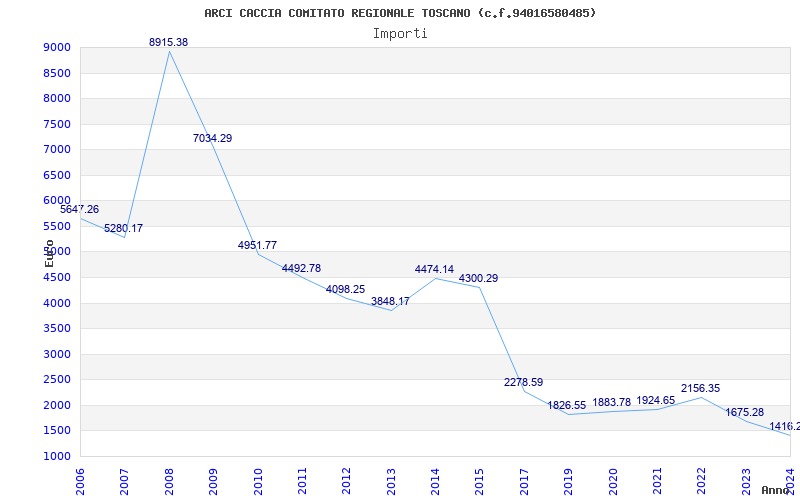This screenshot has width=800, height=500.
Task: Select the Importi subtitle
Action: [400, 34]
